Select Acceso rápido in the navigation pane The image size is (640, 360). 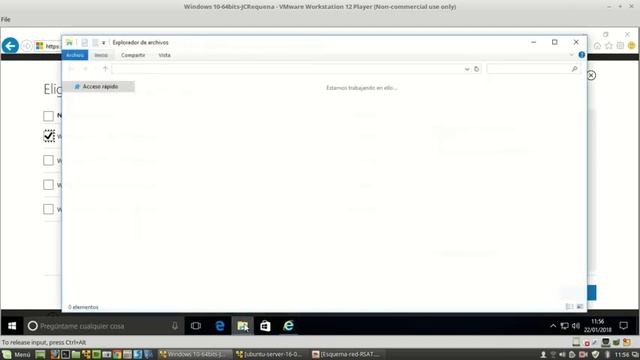pyautogui.click(x=98, y=87)
